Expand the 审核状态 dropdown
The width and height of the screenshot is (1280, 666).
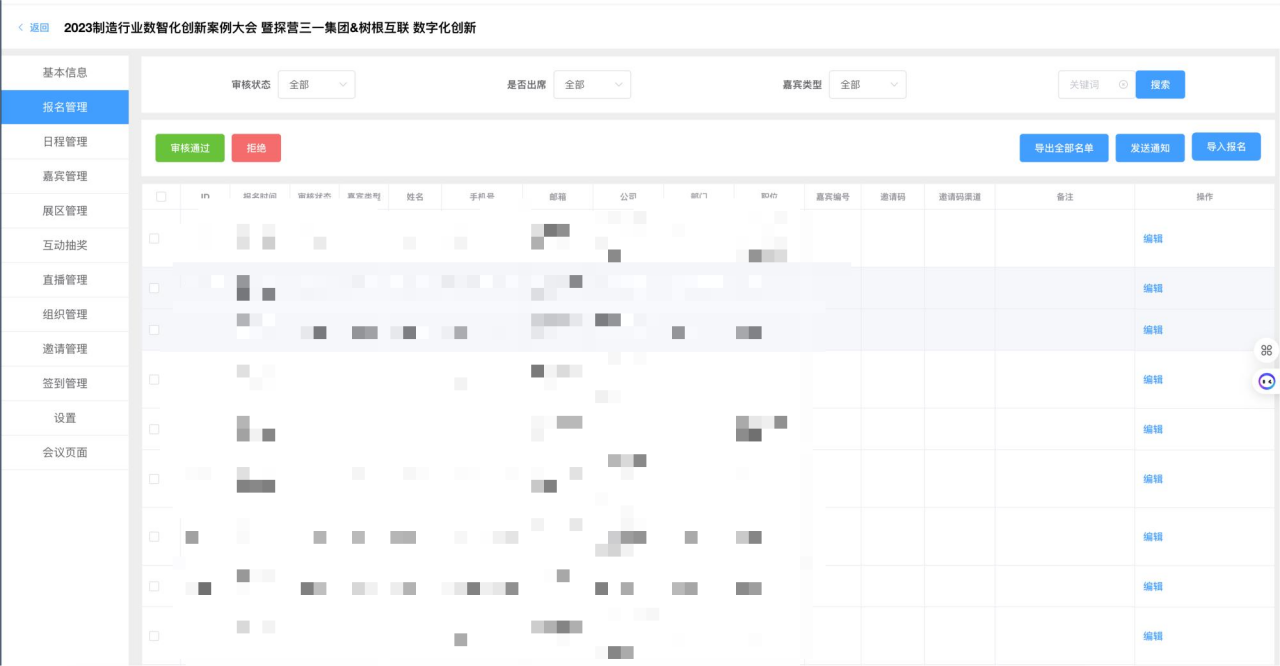[x=316, y=85]
